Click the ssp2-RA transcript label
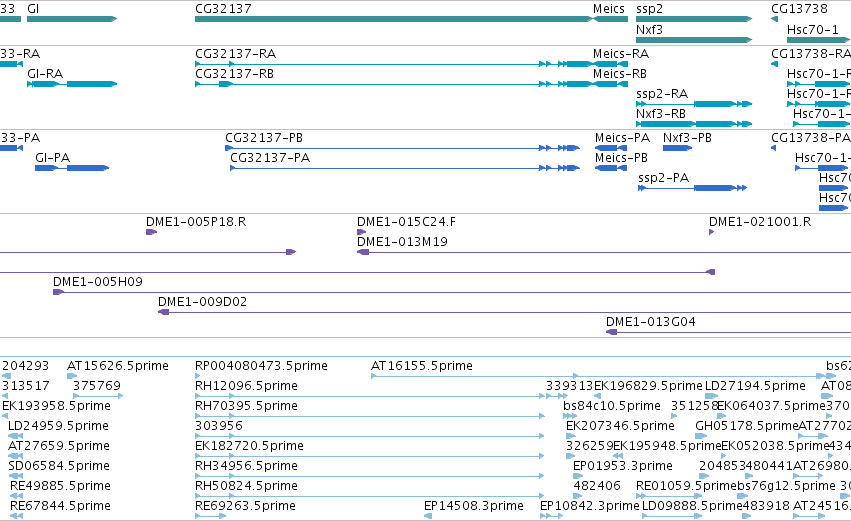Viewport: 851px width, 521px height. (x=662, y=94)
